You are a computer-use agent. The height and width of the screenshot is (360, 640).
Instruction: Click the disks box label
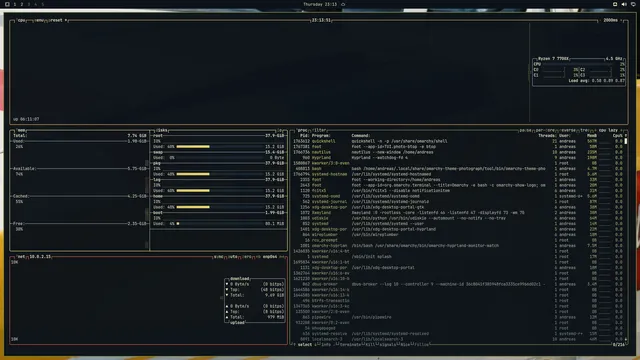(162, 130)
